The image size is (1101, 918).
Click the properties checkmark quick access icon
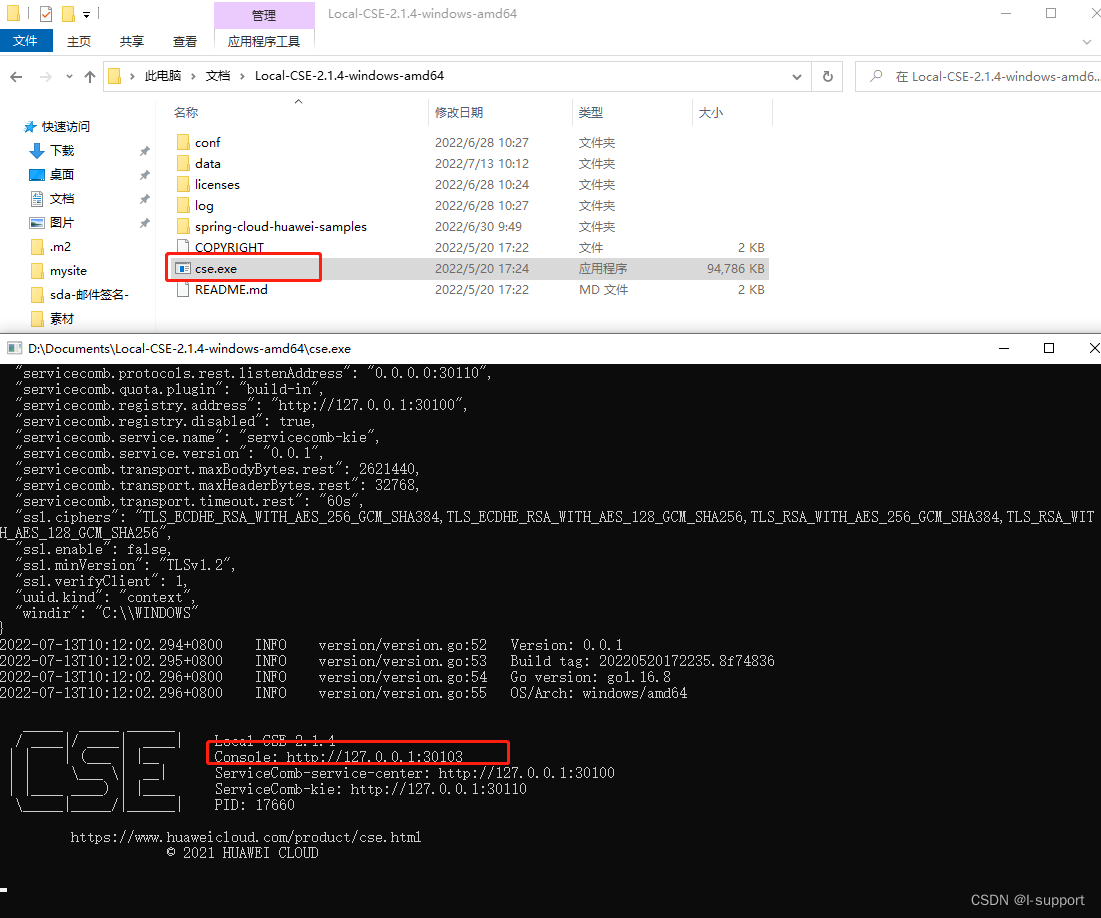(46, 13)
